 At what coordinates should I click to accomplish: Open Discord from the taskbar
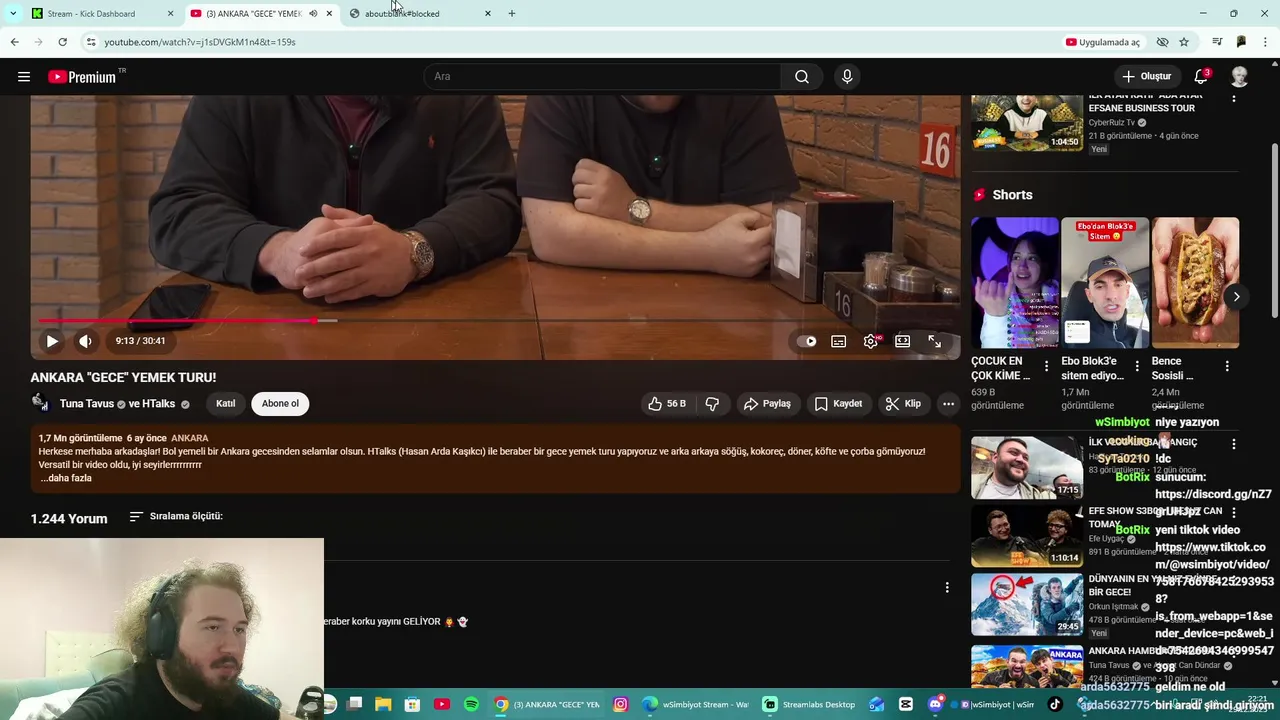coord(935,705)
